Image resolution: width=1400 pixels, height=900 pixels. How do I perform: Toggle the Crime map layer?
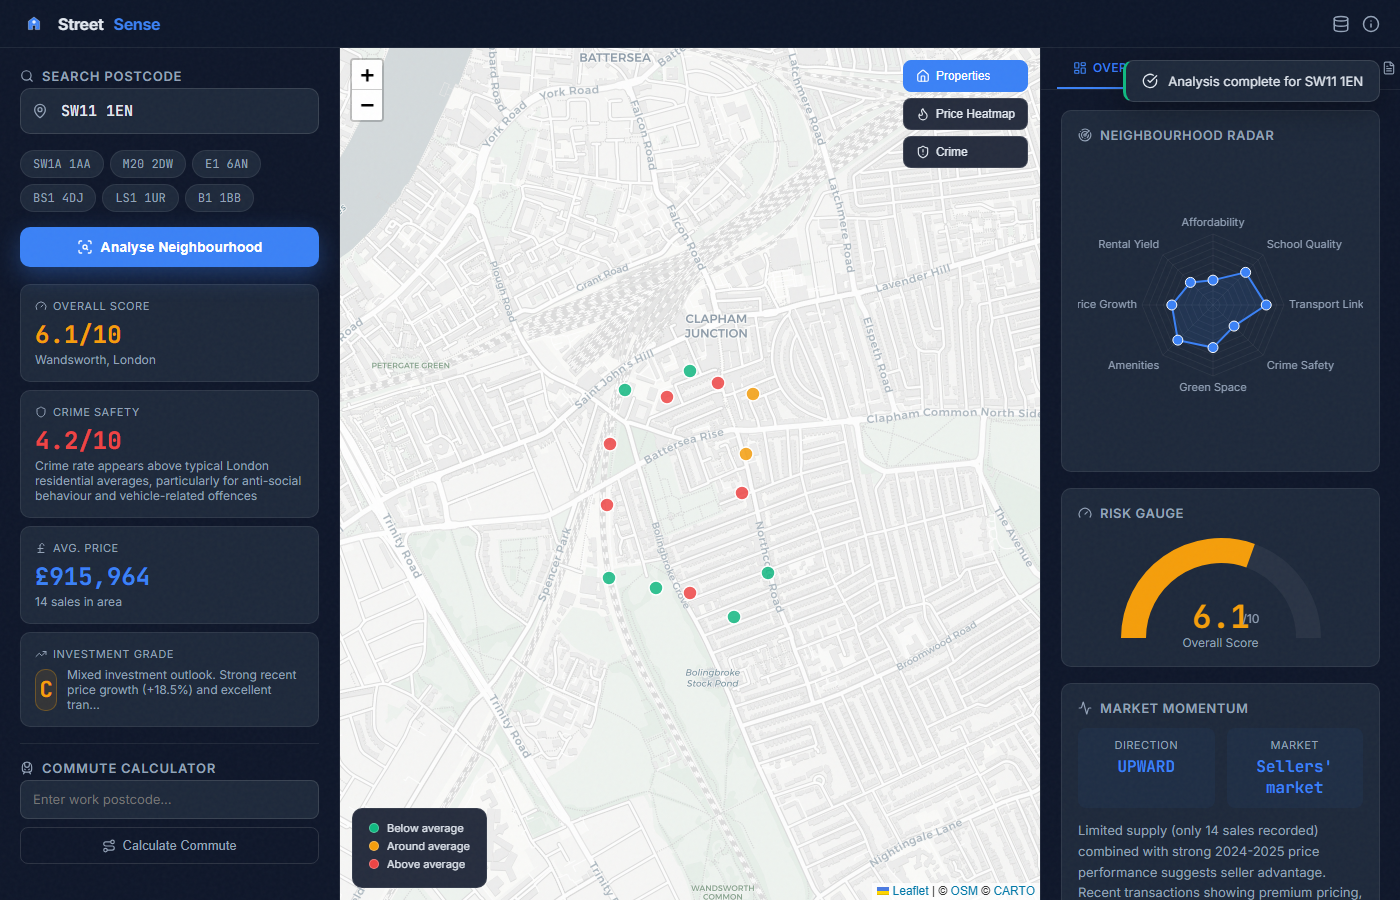[965, 151]
